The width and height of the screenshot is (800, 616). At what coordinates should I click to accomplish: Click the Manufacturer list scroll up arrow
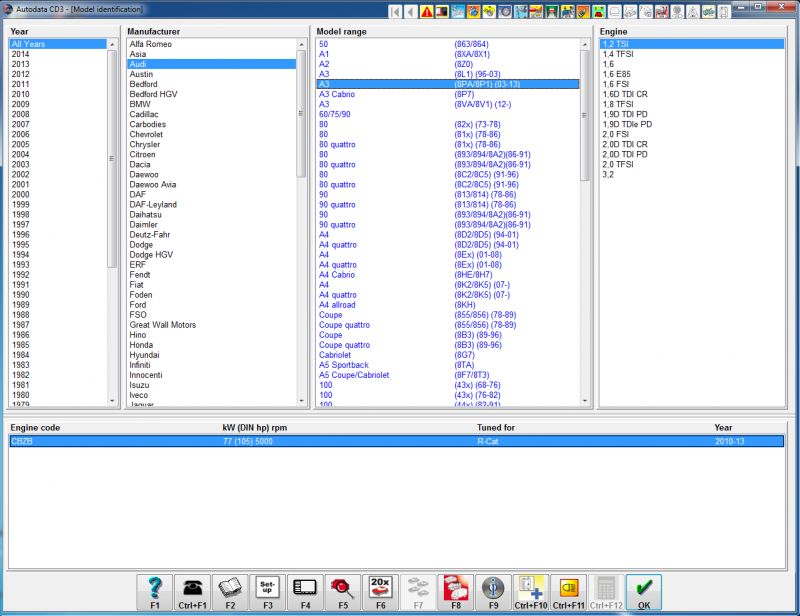[301, 44]
